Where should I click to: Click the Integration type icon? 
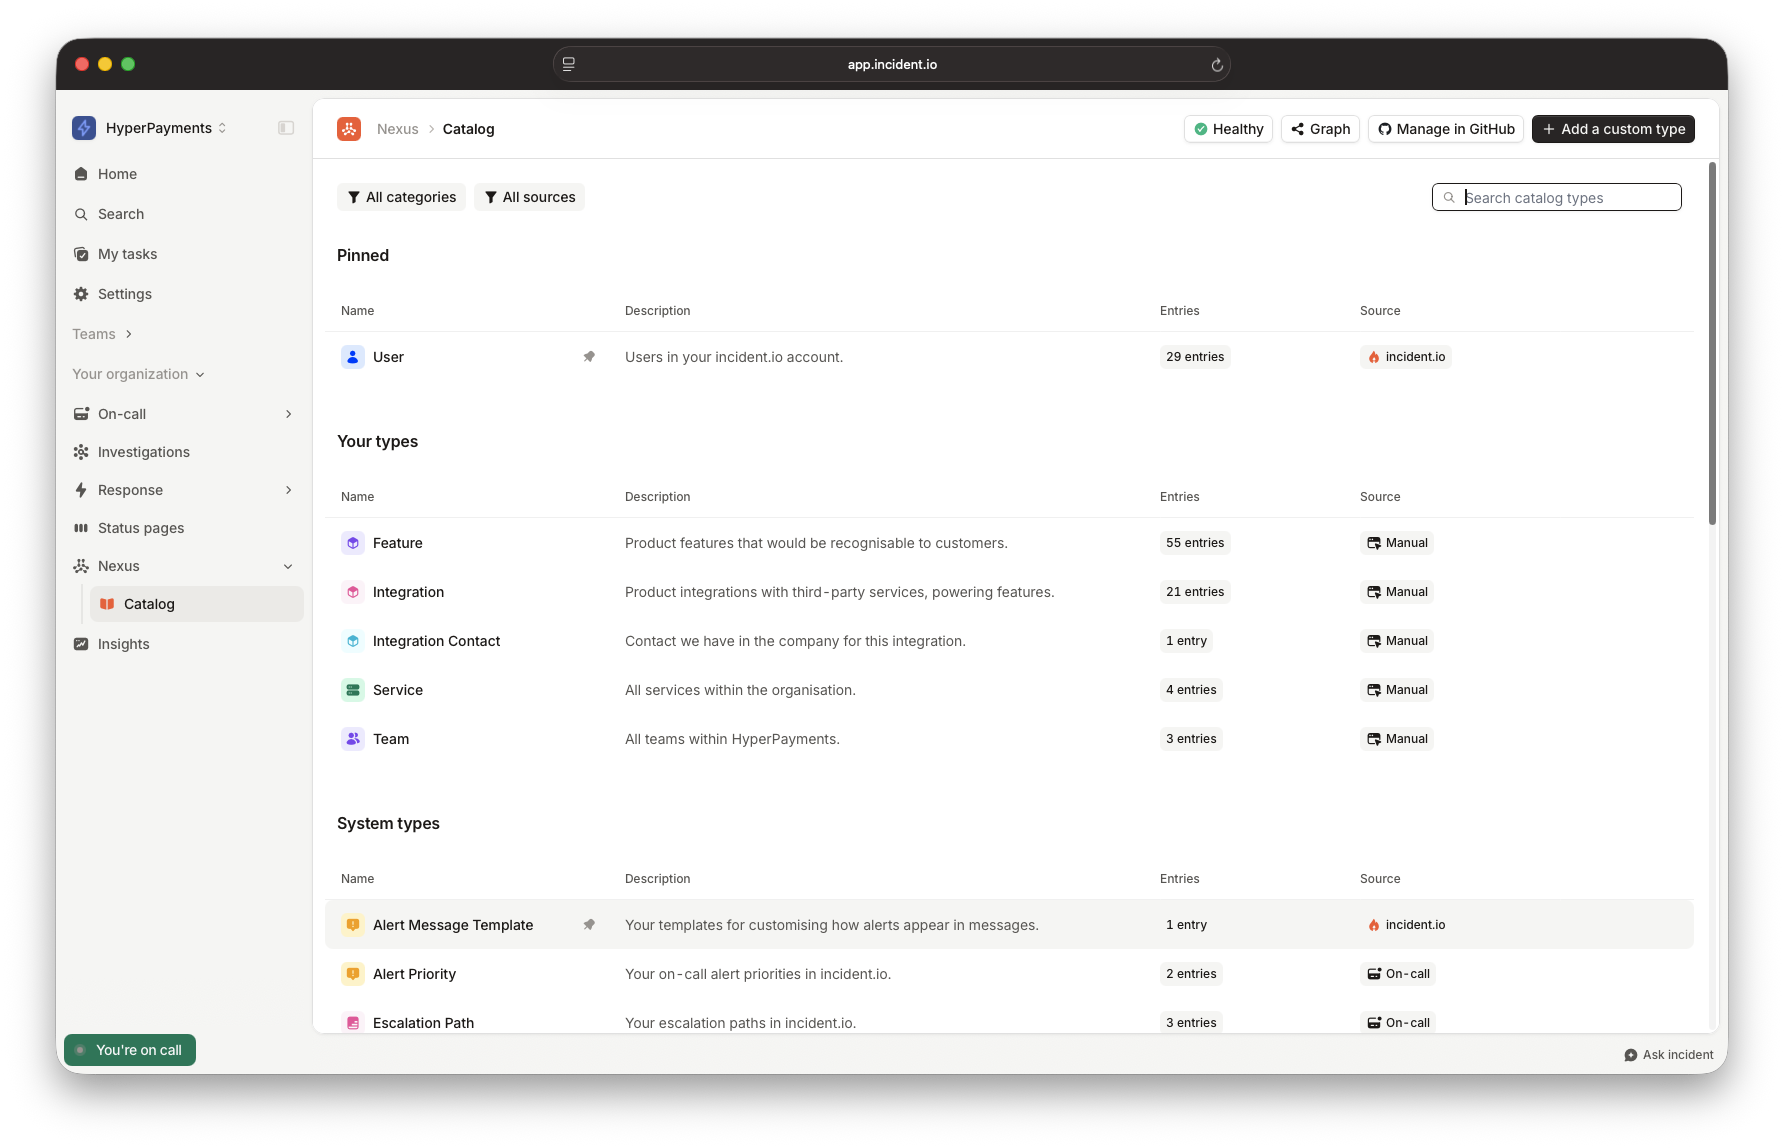pos(353,592)
